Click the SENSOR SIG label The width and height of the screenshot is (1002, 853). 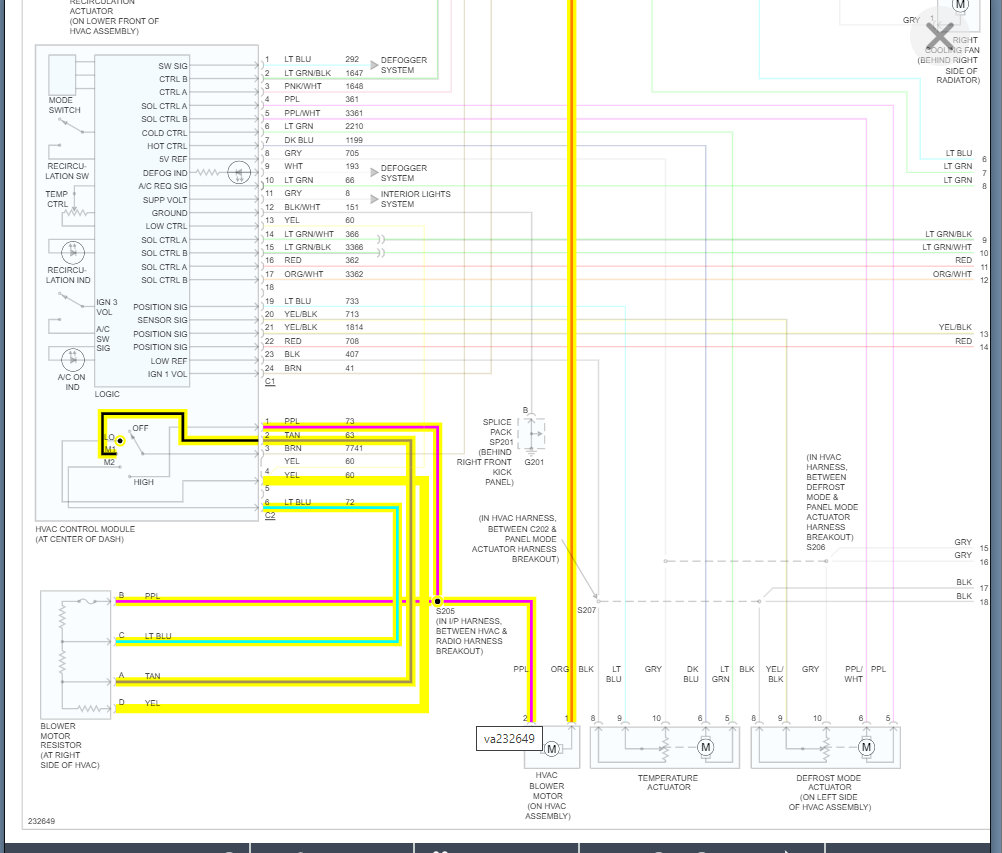162,320
